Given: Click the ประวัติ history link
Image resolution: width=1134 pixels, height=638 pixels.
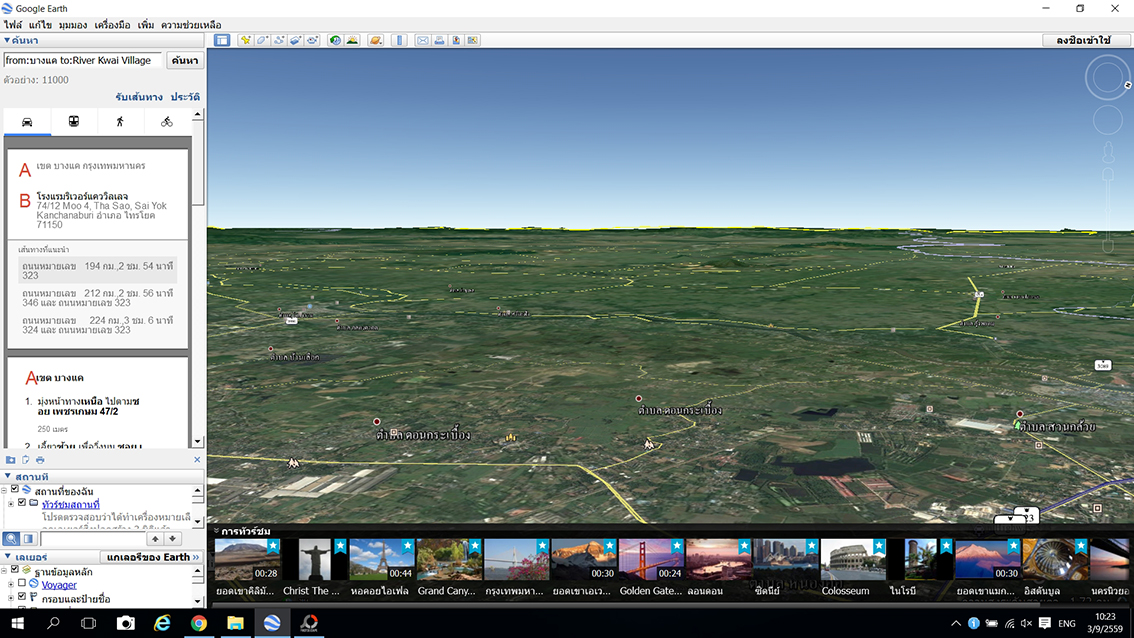Looking at the screenshot, I should (185, 96).
